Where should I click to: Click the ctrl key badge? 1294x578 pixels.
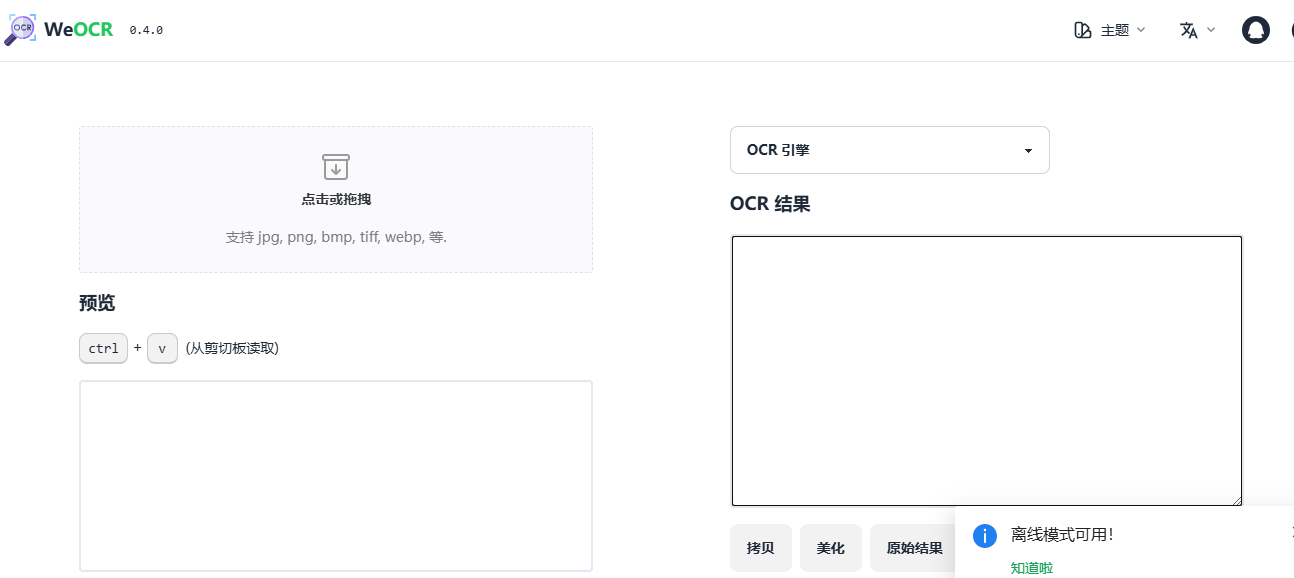point(103,348)
